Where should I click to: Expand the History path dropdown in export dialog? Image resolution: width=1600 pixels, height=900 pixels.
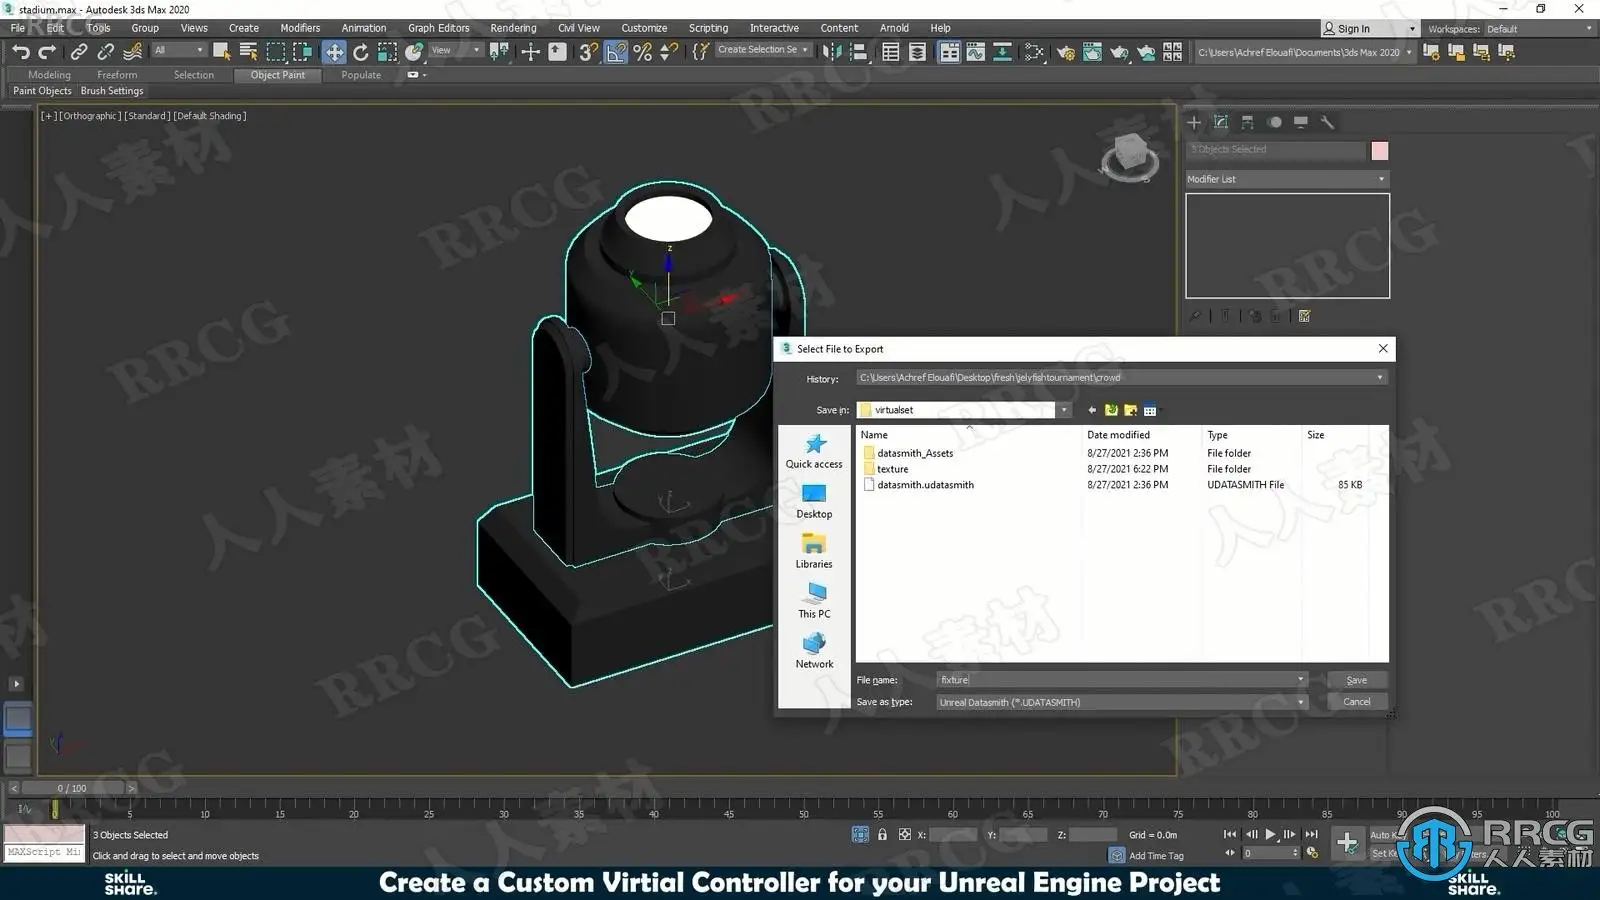pos(1380,378)
